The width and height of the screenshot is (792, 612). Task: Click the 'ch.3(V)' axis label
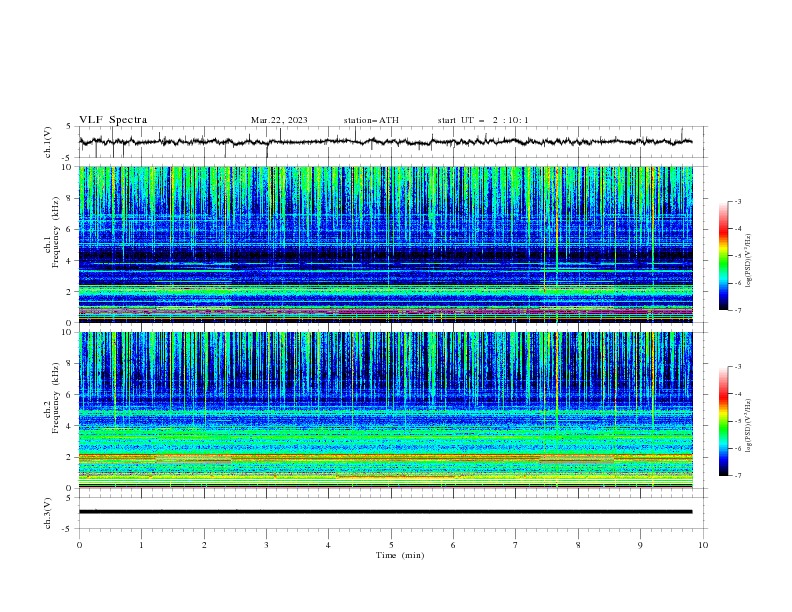click(x=48, y=513)
